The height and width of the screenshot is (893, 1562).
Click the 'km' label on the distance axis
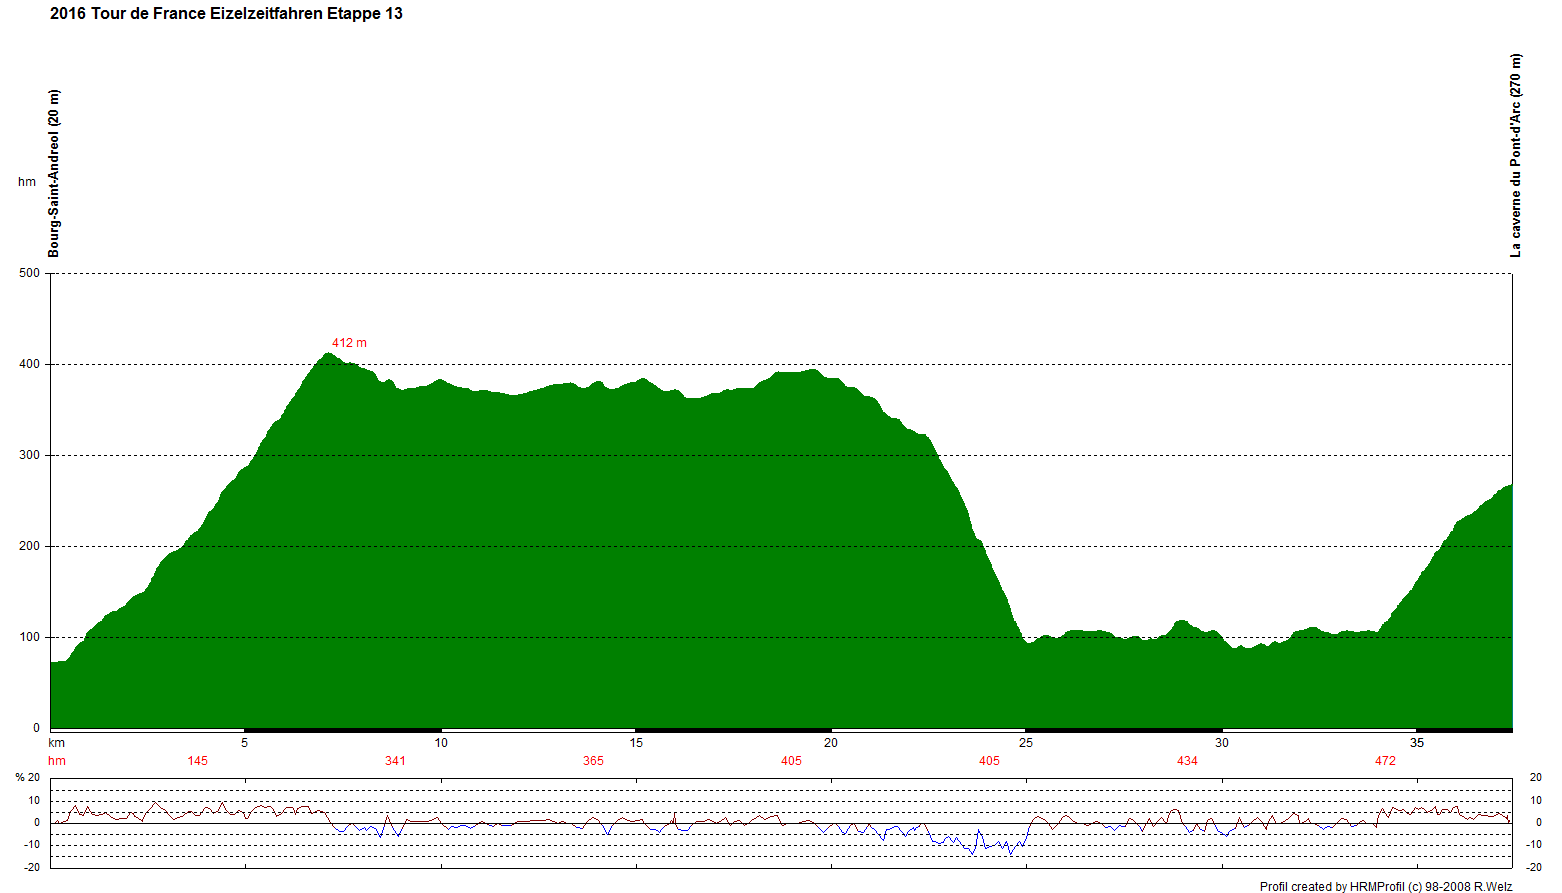[x=57, y=743]
